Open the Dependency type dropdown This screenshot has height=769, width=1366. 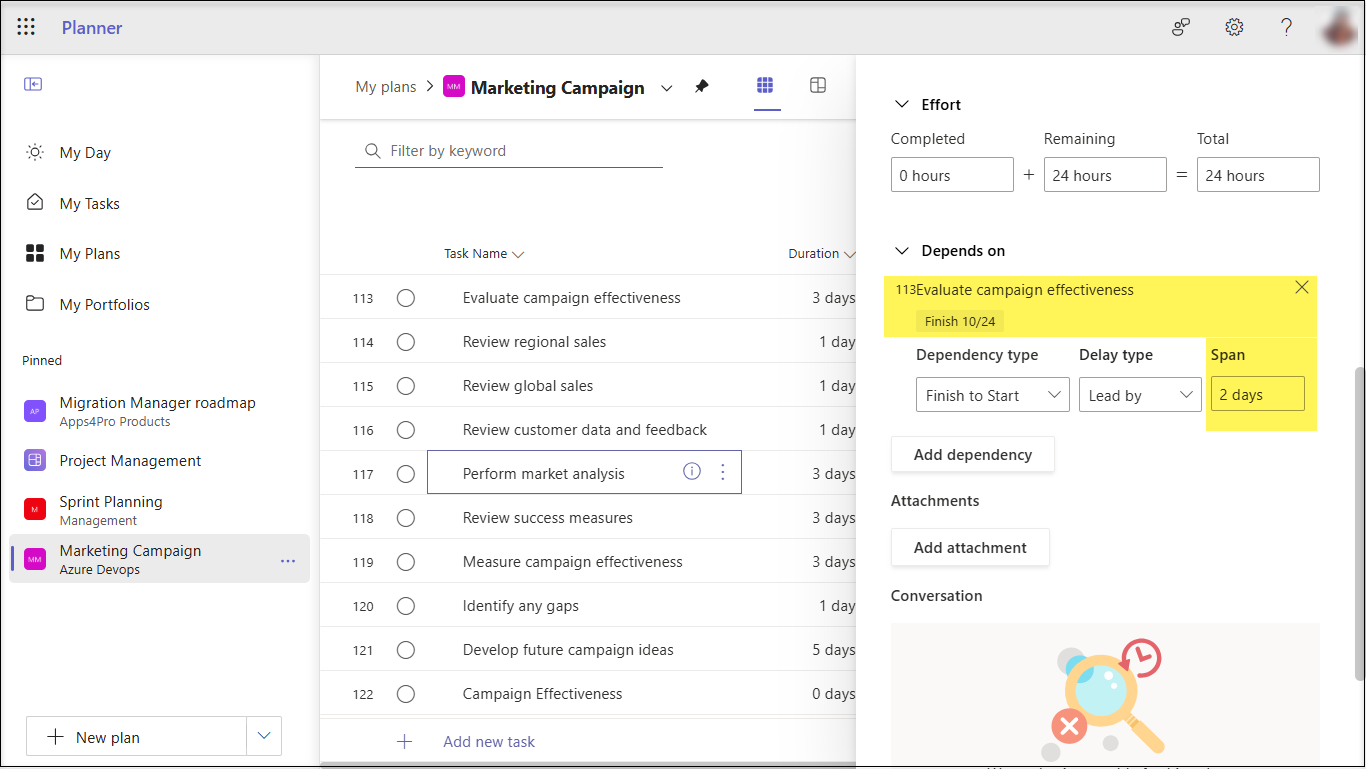[x=992, y=394]
